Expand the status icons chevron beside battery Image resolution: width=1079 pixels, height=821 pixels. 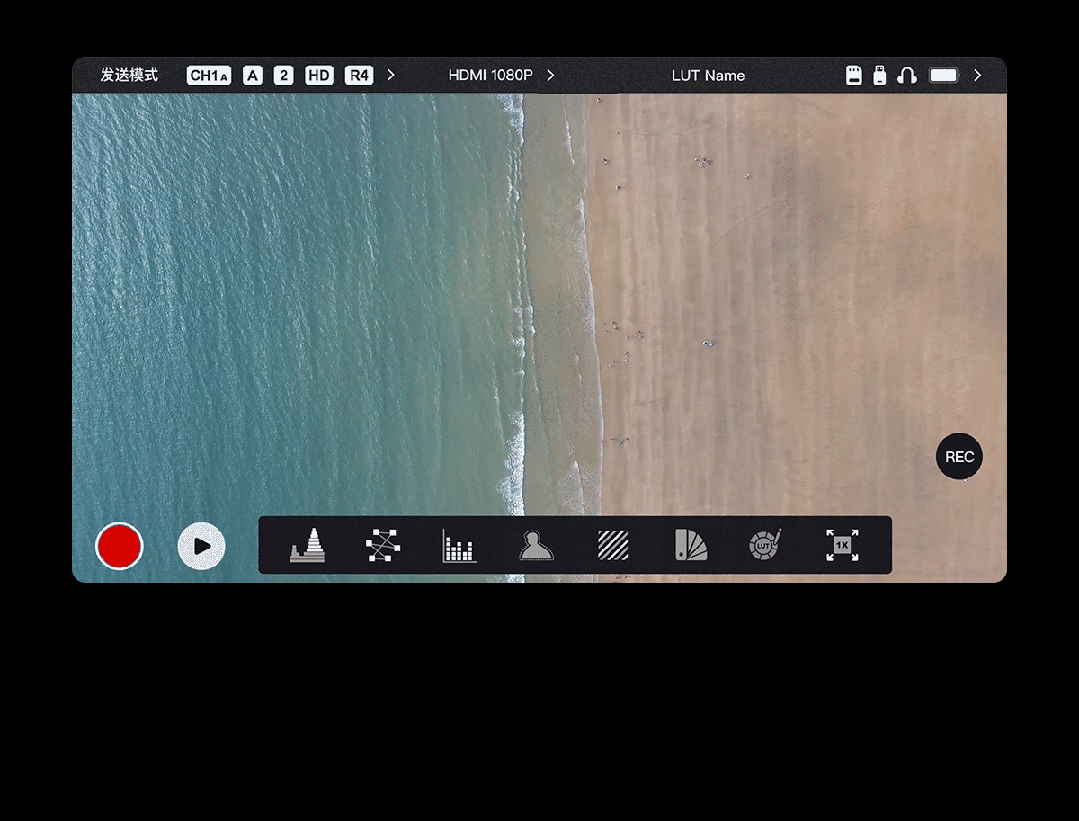pos(978,75)
